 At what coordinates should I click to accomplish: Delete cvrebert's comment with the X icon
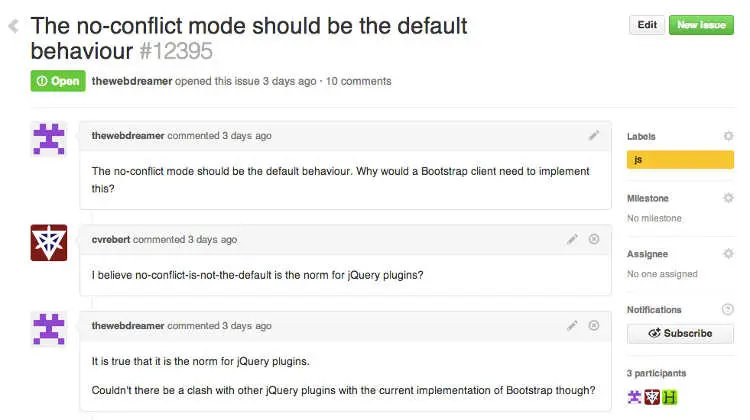[594, 239]
